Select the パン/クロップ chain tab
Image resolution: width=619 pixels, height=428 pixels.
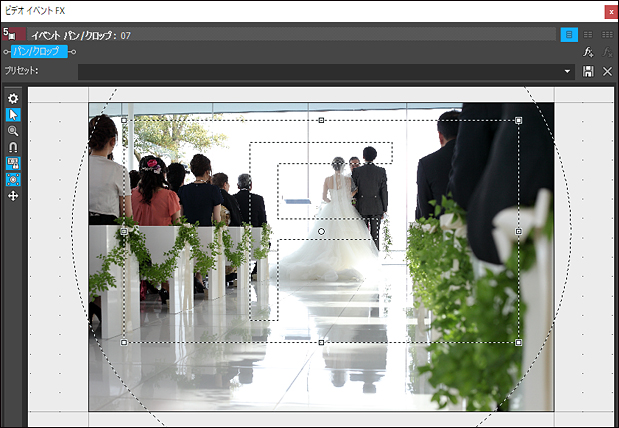39,51
